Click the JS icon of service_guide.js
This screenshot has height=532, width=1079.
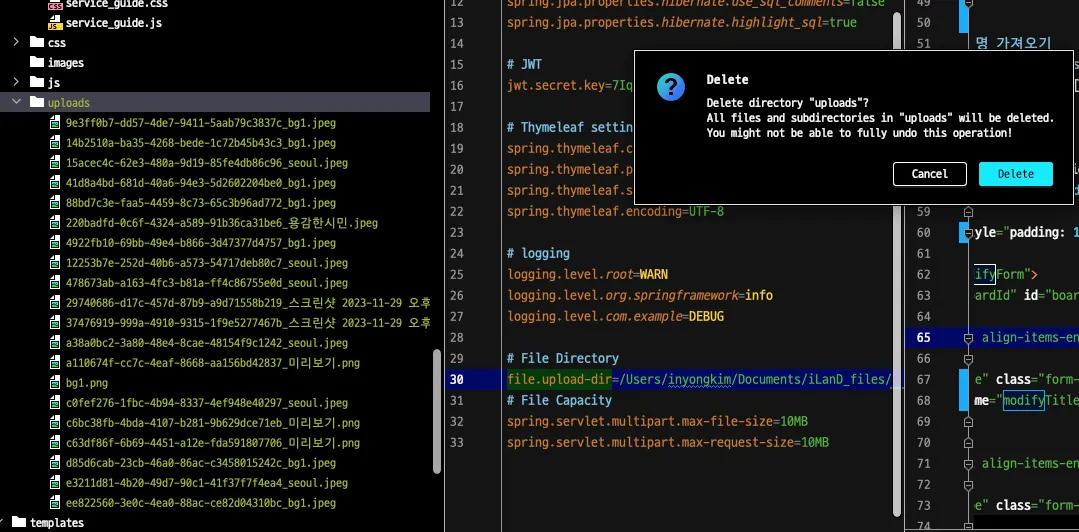pos(55,22)
